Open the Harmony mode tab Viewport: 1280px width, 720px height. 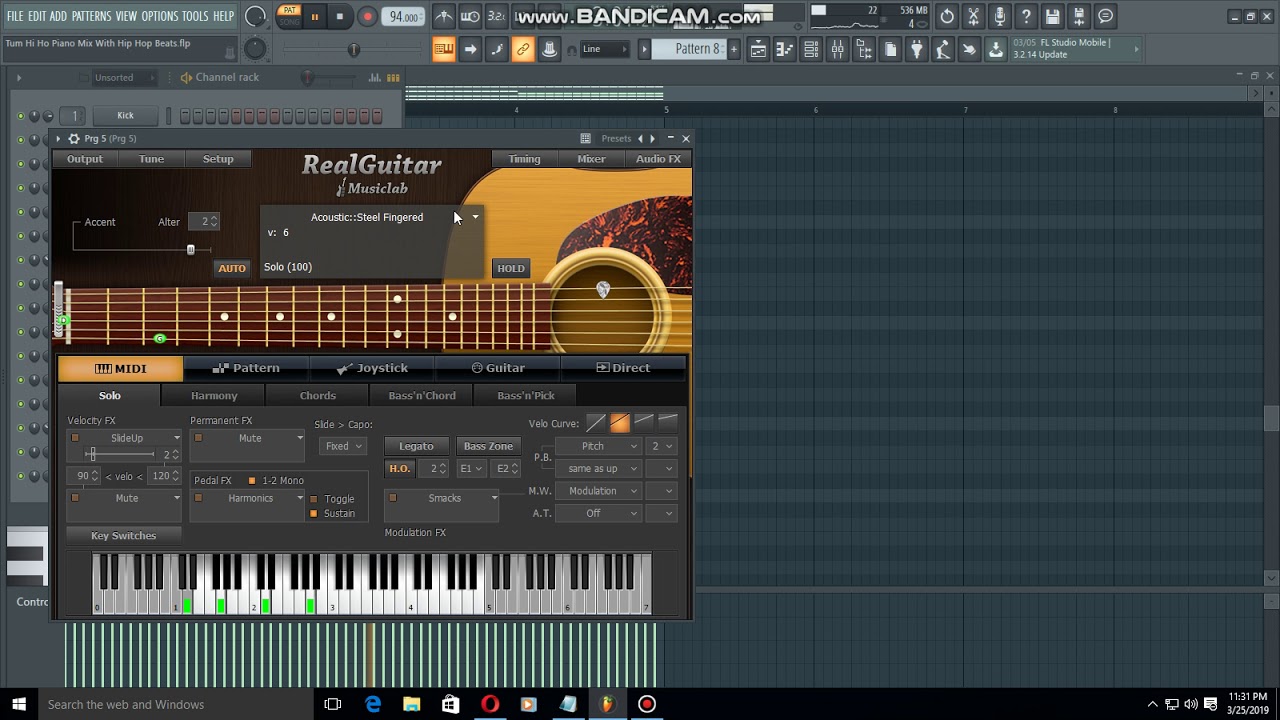tap(214, 395)
